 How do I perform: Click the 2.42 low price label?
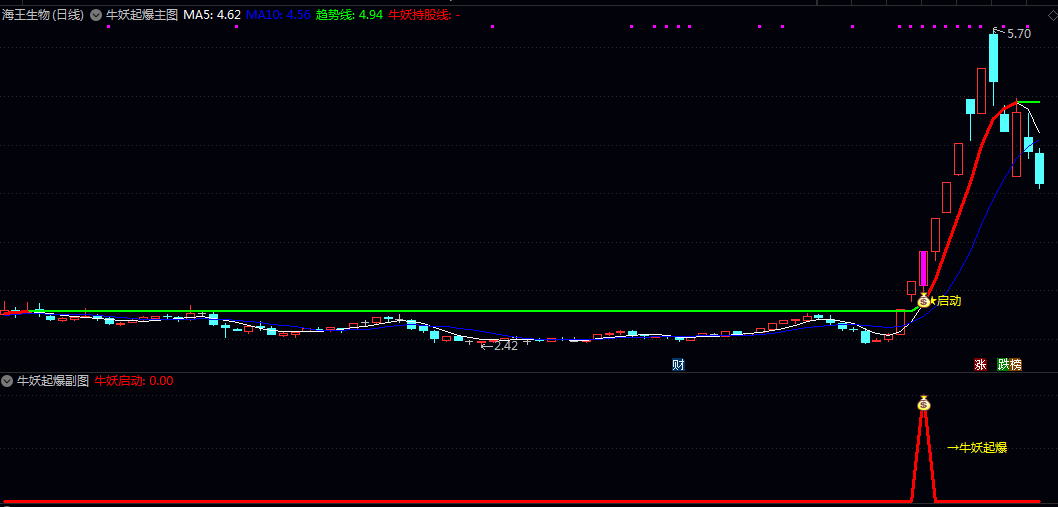click(504, 346)
